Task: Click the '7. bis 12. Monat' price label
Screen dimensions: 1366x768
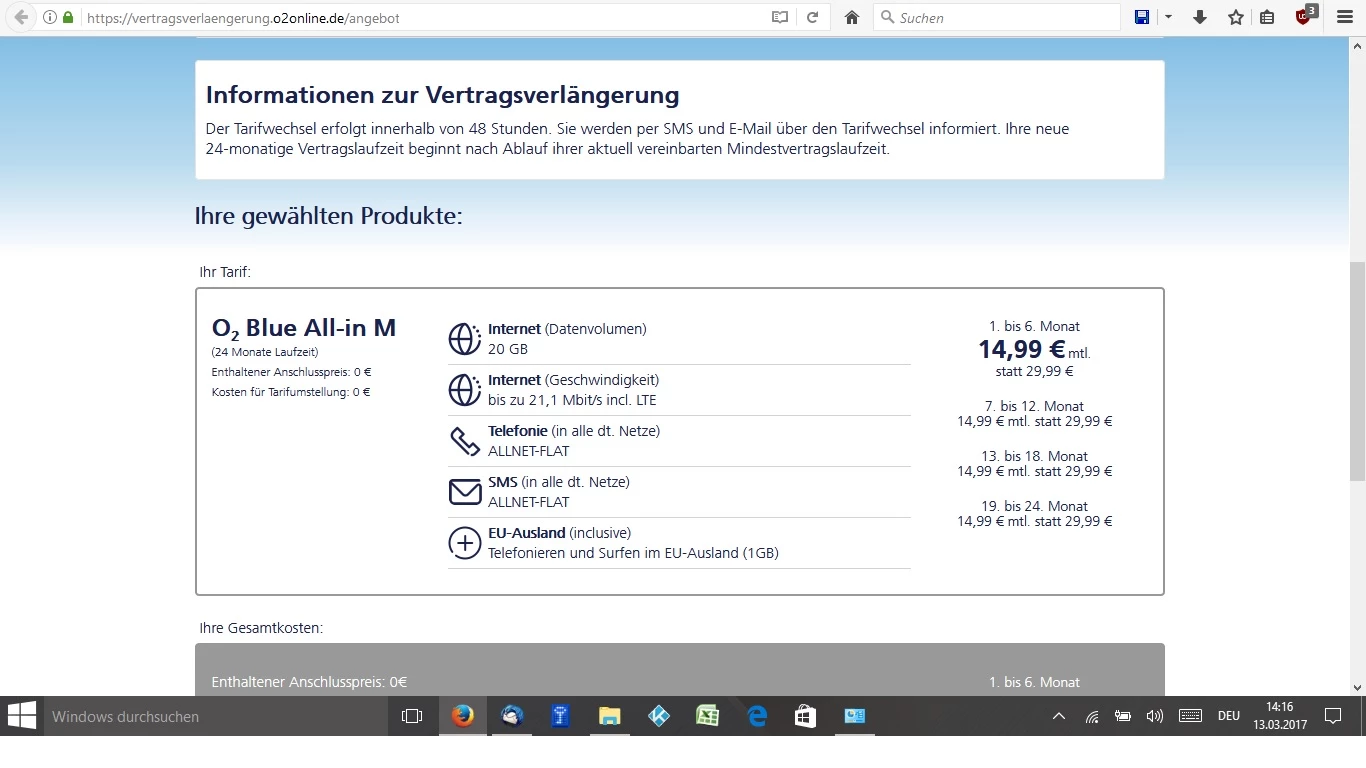Action: (1034, 406)
